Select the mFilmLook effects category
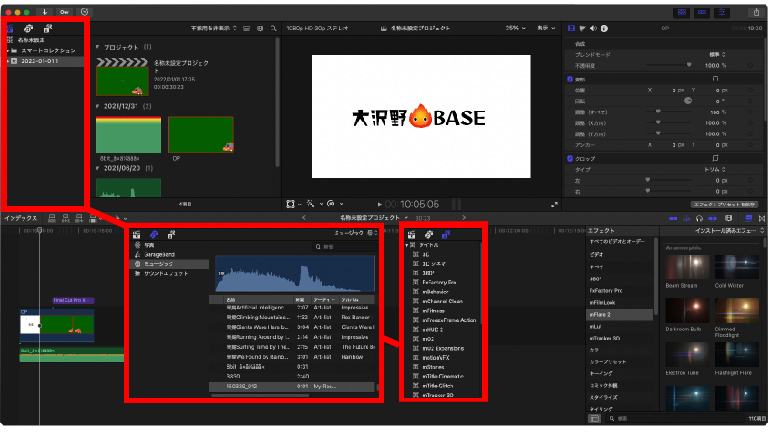768x432 pixels. (602, 303)
